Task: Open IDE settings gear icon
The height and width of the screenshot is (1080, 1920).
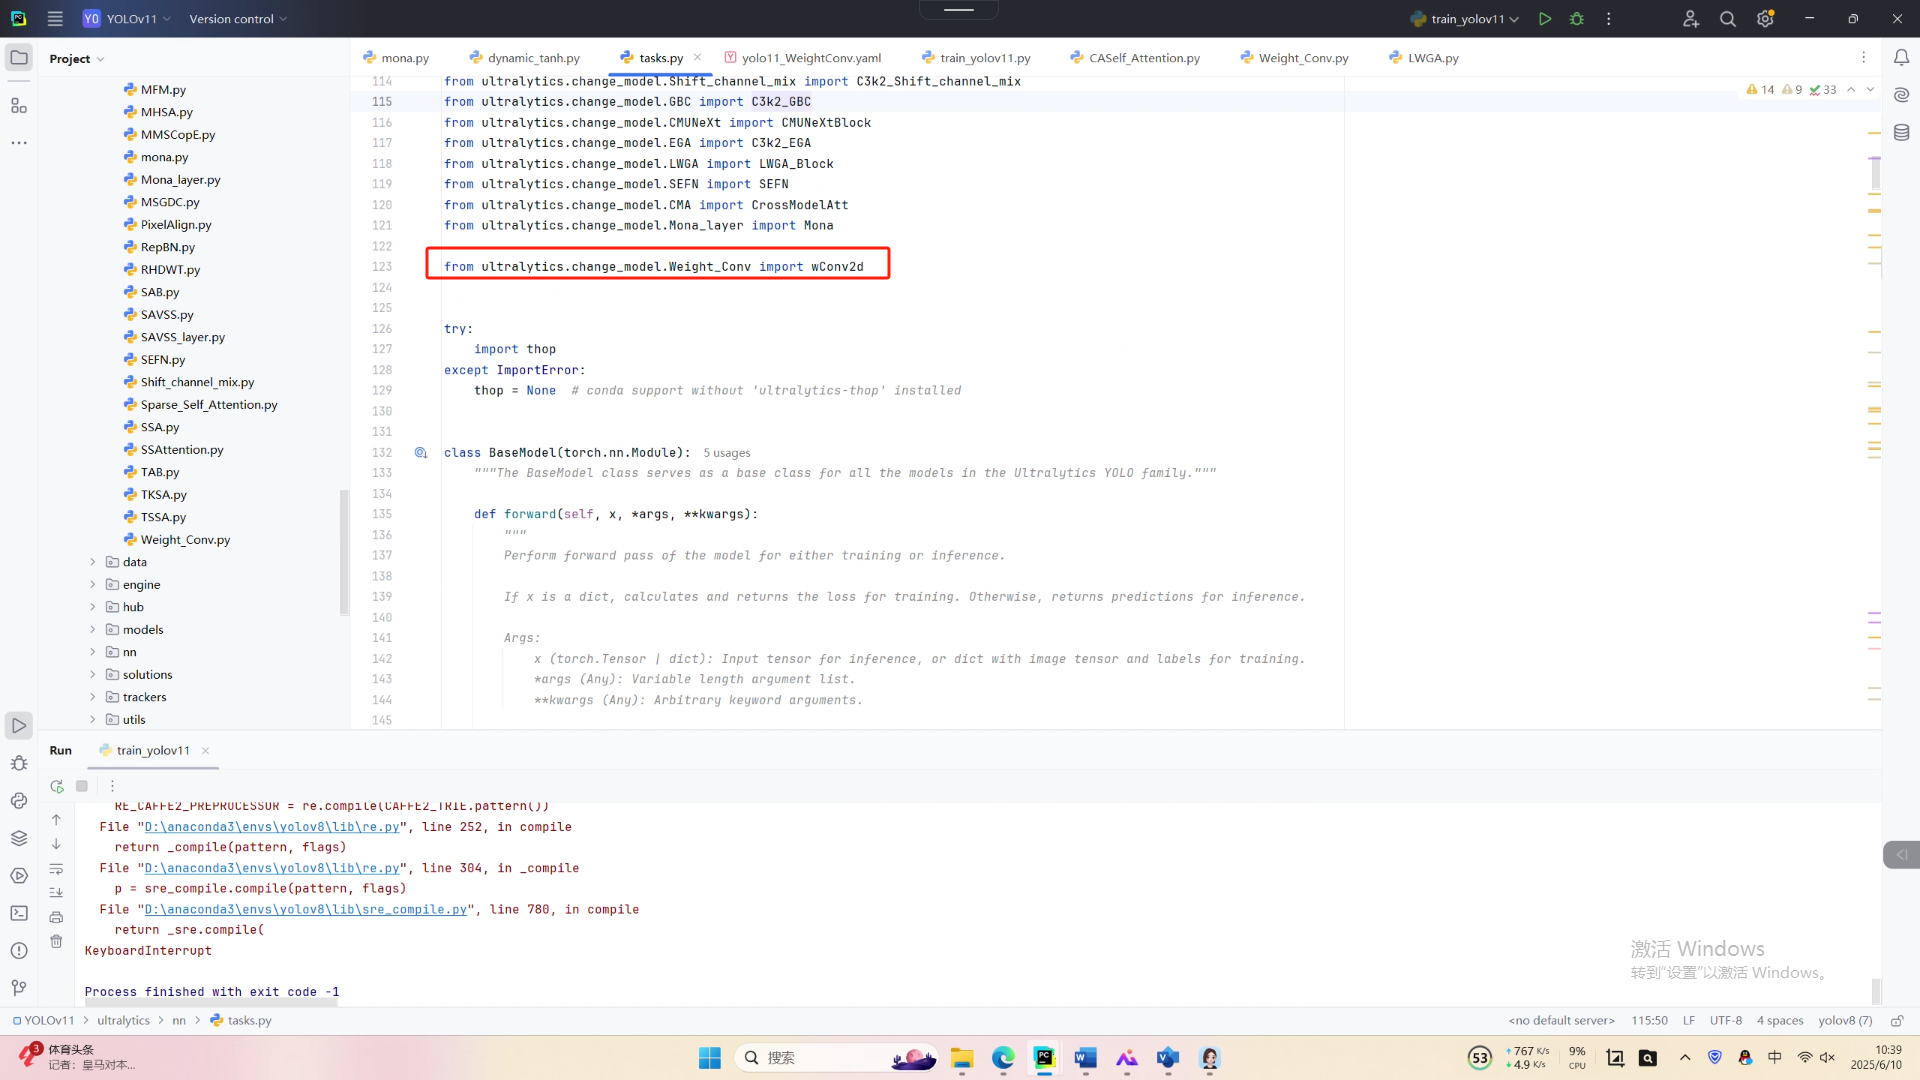Action: coord(1765,19)
